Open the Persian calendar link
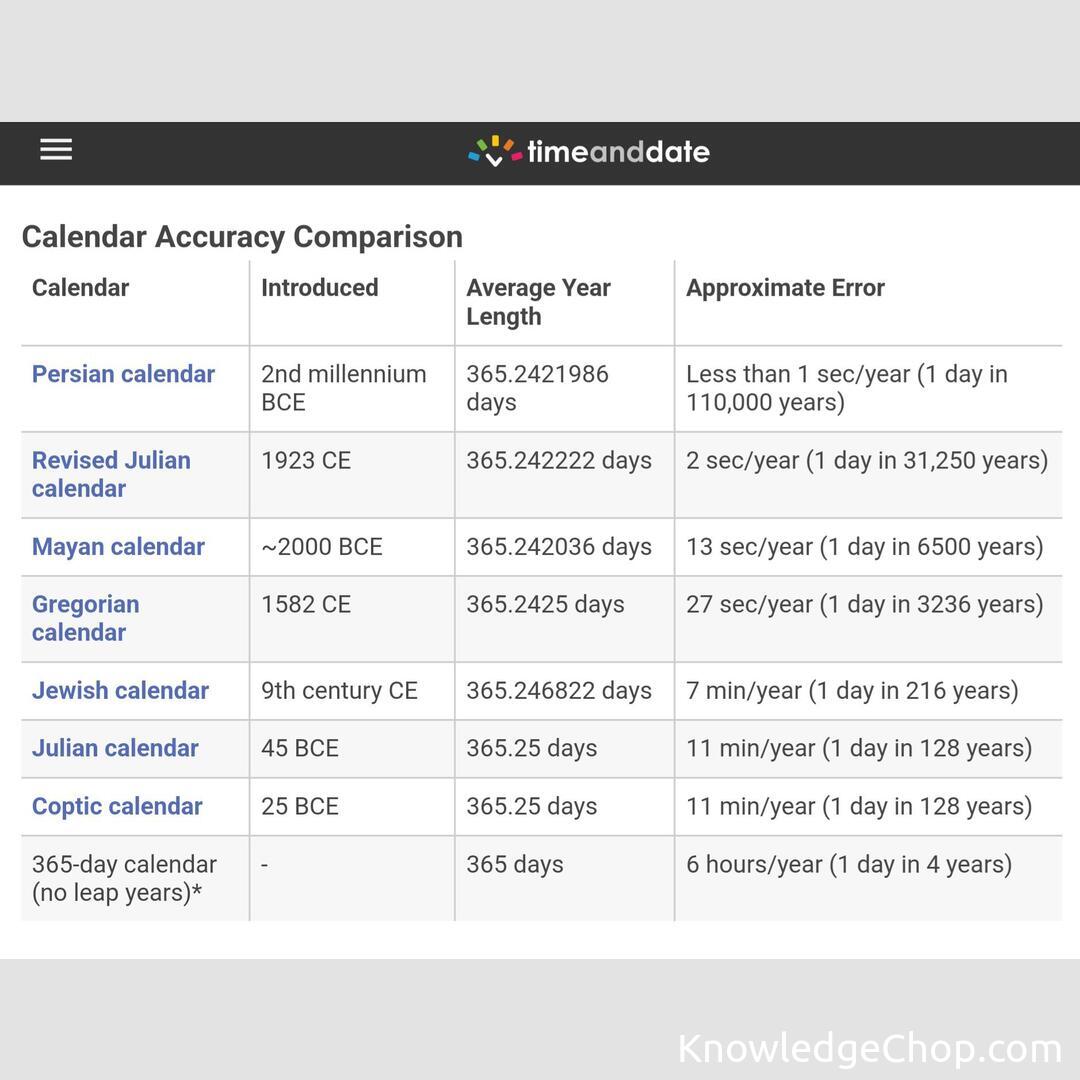This screenshot has height=1080, width=1080. [123, 374]
